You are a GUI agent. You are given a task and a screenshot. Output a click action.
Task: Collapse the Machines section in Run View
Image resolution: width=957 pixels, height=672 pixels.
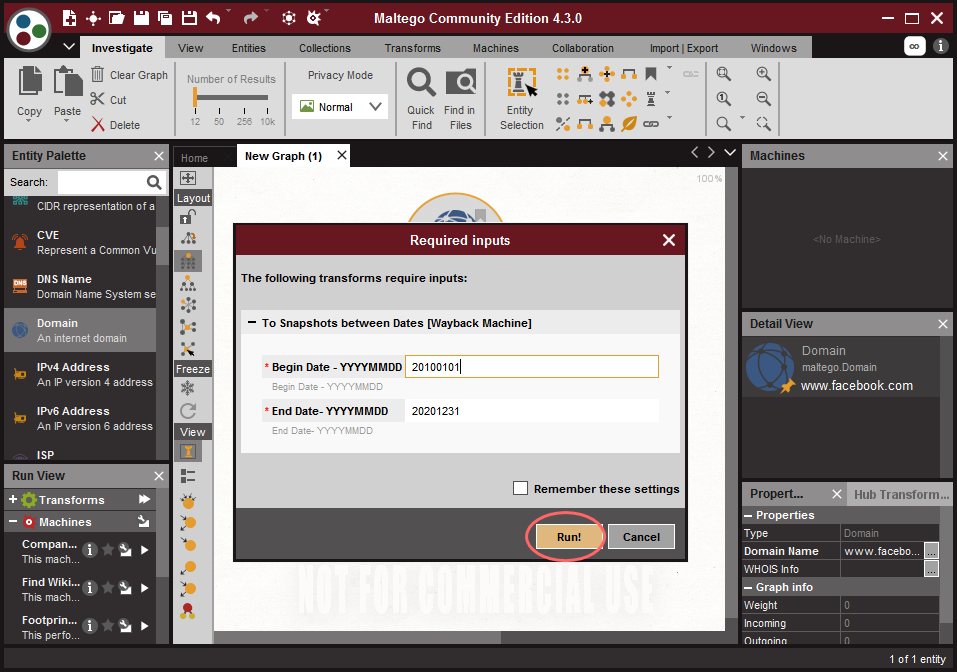12,521
